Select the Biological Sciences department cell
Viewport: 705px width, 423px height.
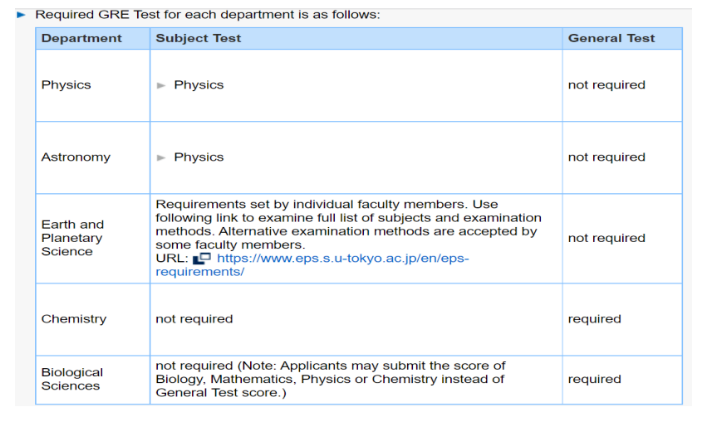(x=93, y=380)
